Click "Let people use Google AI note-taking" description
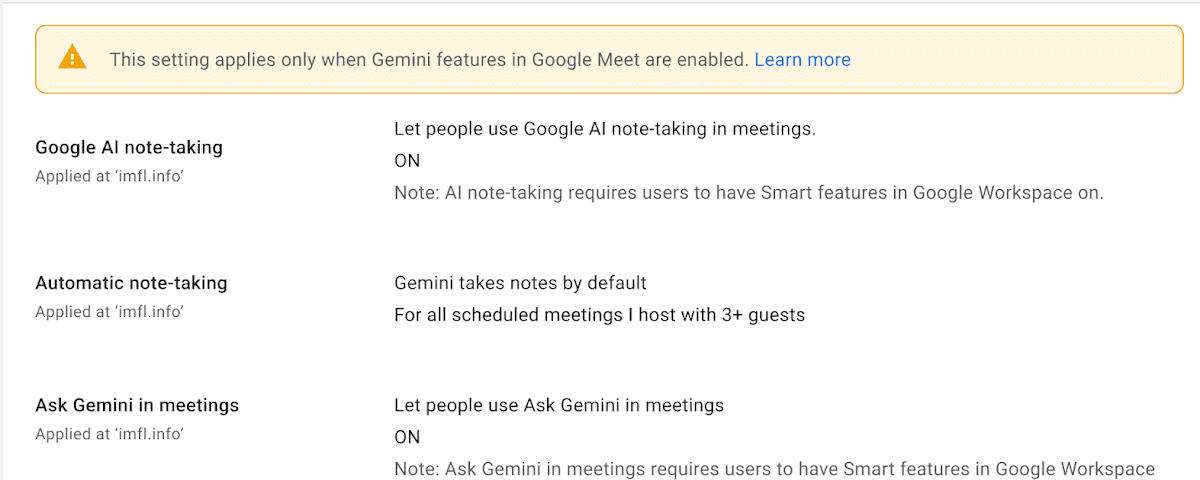Image resolution: width=1200 pixels, height=480 pixels. [x=604, y=129]
